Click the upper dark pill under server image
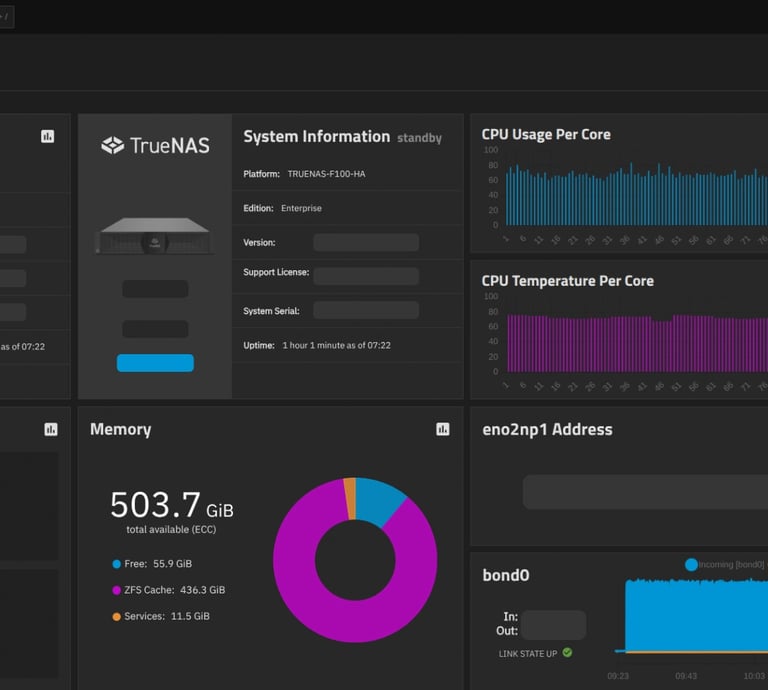This screenshot has height=690, width=768. pyautogui.click(x=155, y=289)
